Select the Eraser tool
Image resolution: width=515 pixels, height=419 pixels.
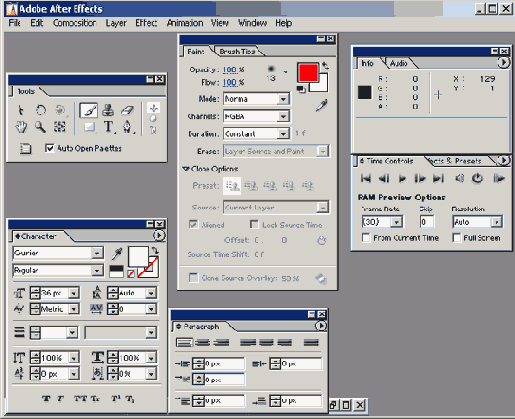pyautogui.click(x=127, y=110)
